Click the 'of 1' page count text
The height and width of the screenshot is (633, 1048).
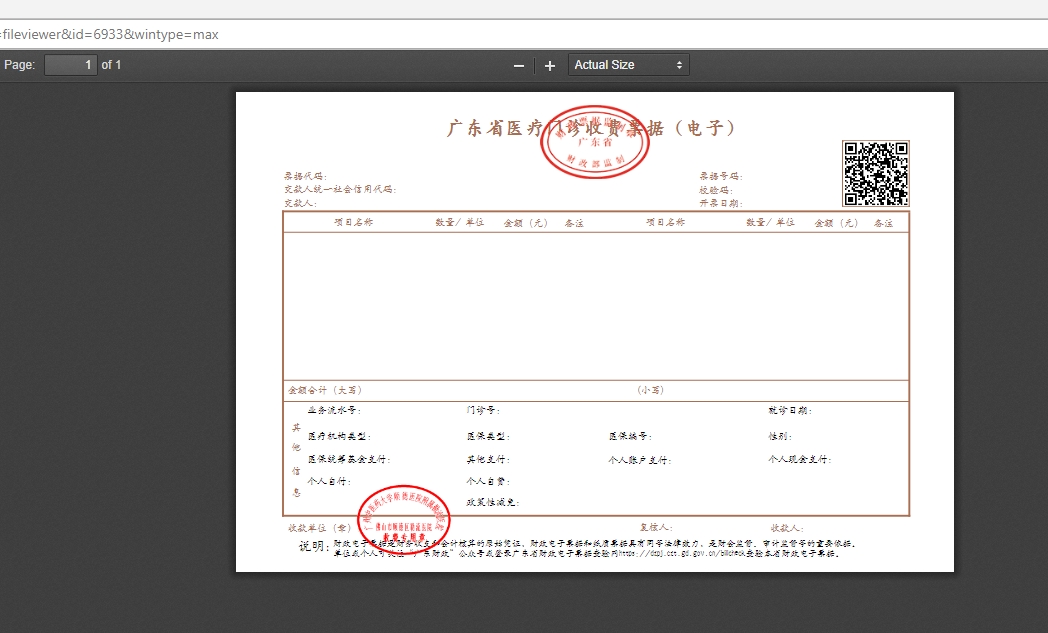(x=111, y=65)
